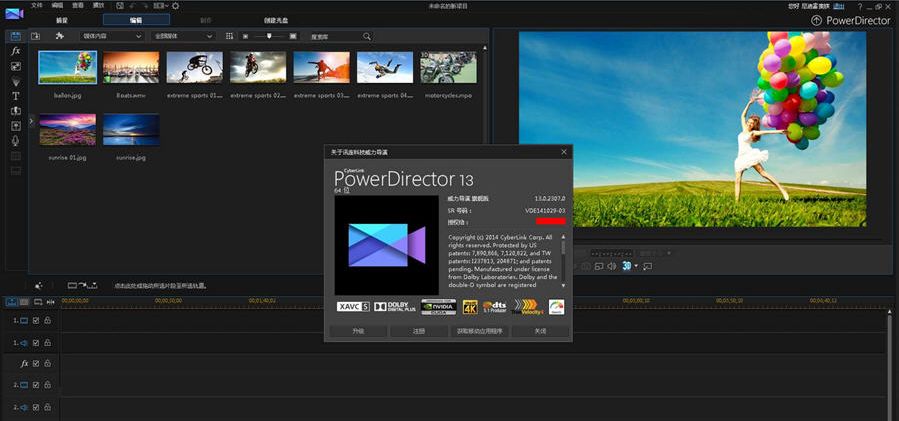Open the 播放 Playback menu
The width and height of the screenshot is (899, 421).
coord(98,6)
